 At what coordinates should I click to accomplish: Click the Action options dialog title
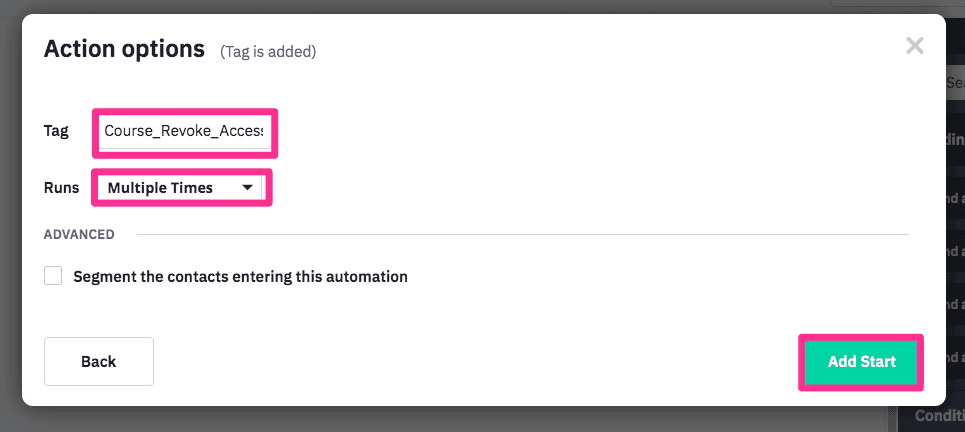124,49
